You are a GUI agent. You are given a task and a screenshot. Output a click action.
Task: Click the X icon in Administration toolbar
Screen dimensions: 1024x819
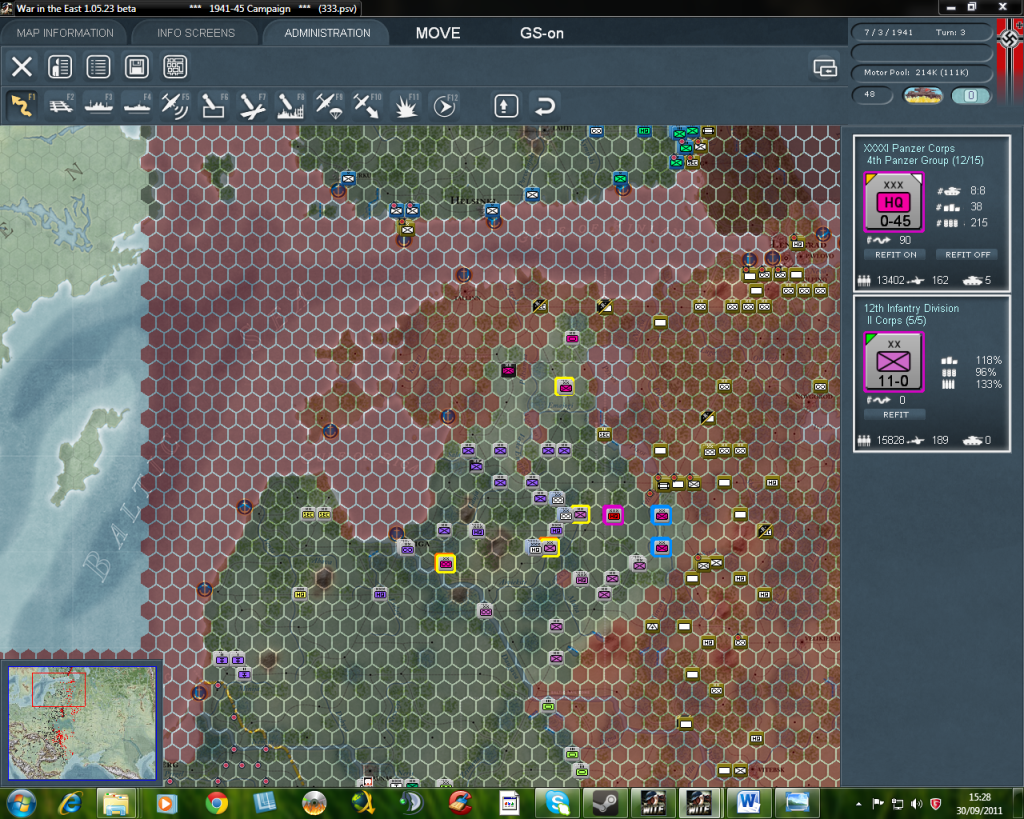22,67
